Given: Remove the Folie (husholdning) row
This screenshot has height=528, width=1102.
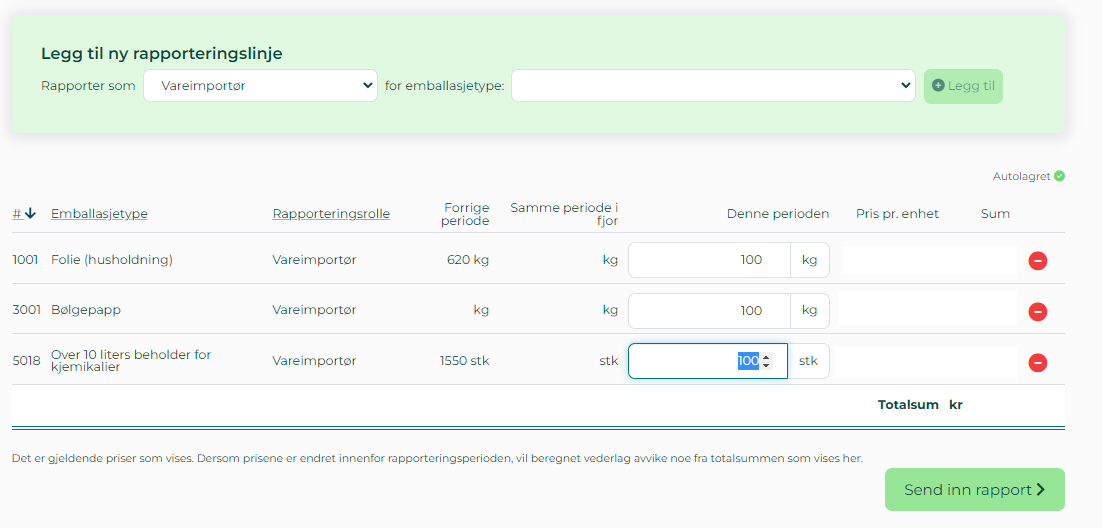Looking at the screenshot, I should tap(1038, 261).
